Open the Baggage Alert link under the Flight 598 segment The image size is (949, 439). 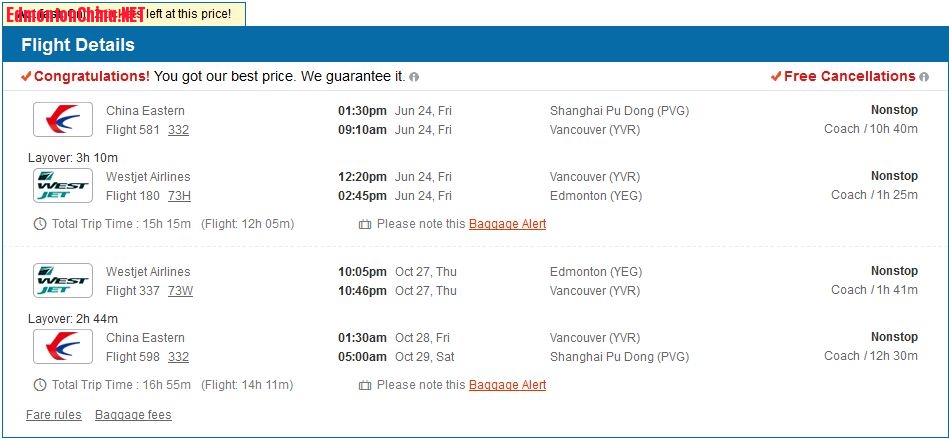coord(507,385)
